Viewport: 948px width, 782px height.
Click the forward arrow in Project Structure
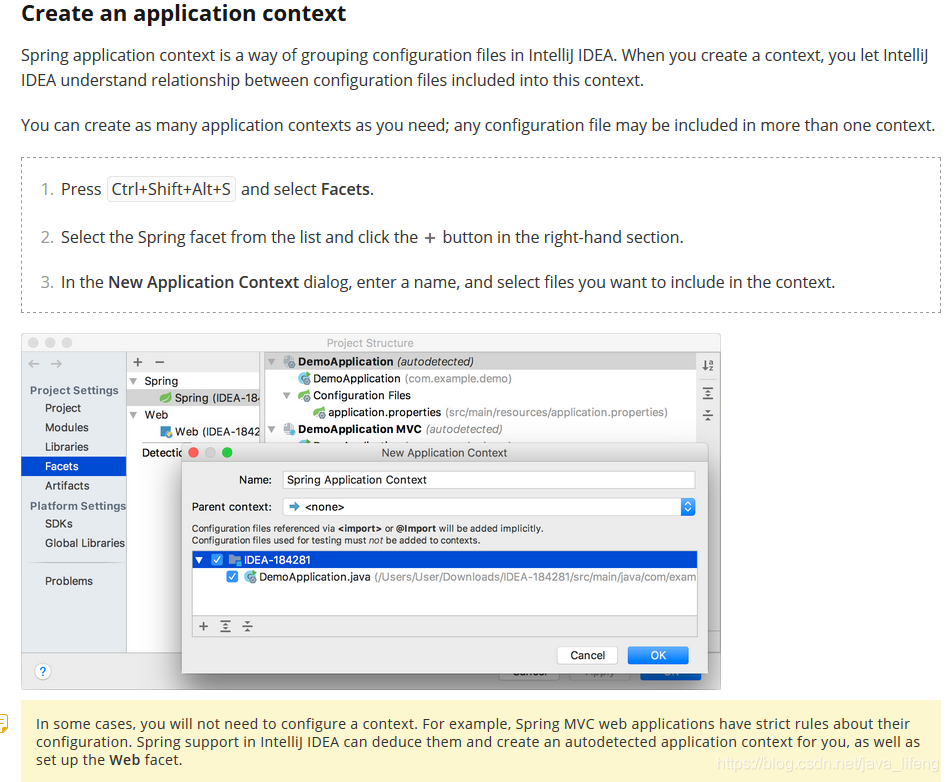(x=56, y=363)
